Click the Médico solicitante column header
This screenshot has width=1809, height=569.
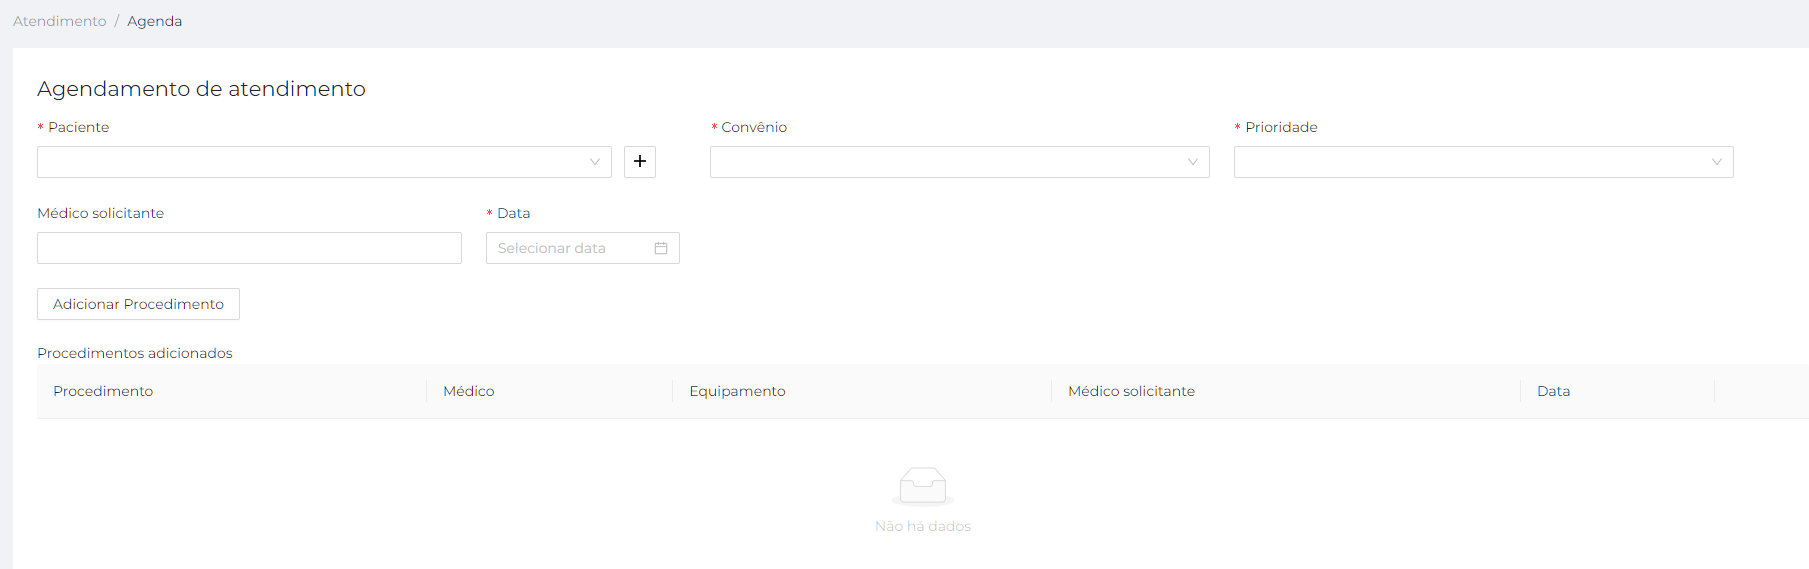[x=1131, y=391]
